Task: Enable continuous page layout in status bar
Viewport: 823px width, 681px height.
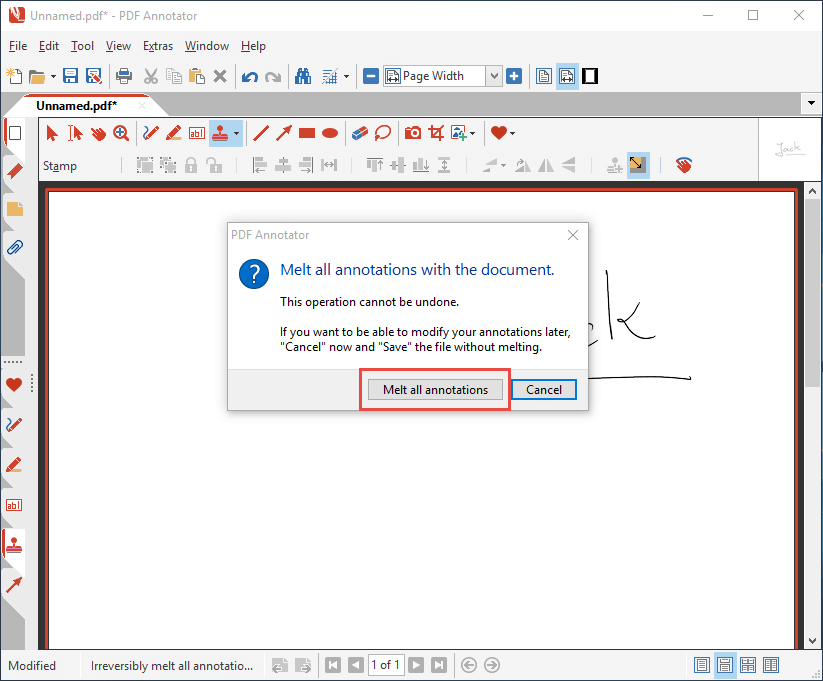Action: pos(725,665)
